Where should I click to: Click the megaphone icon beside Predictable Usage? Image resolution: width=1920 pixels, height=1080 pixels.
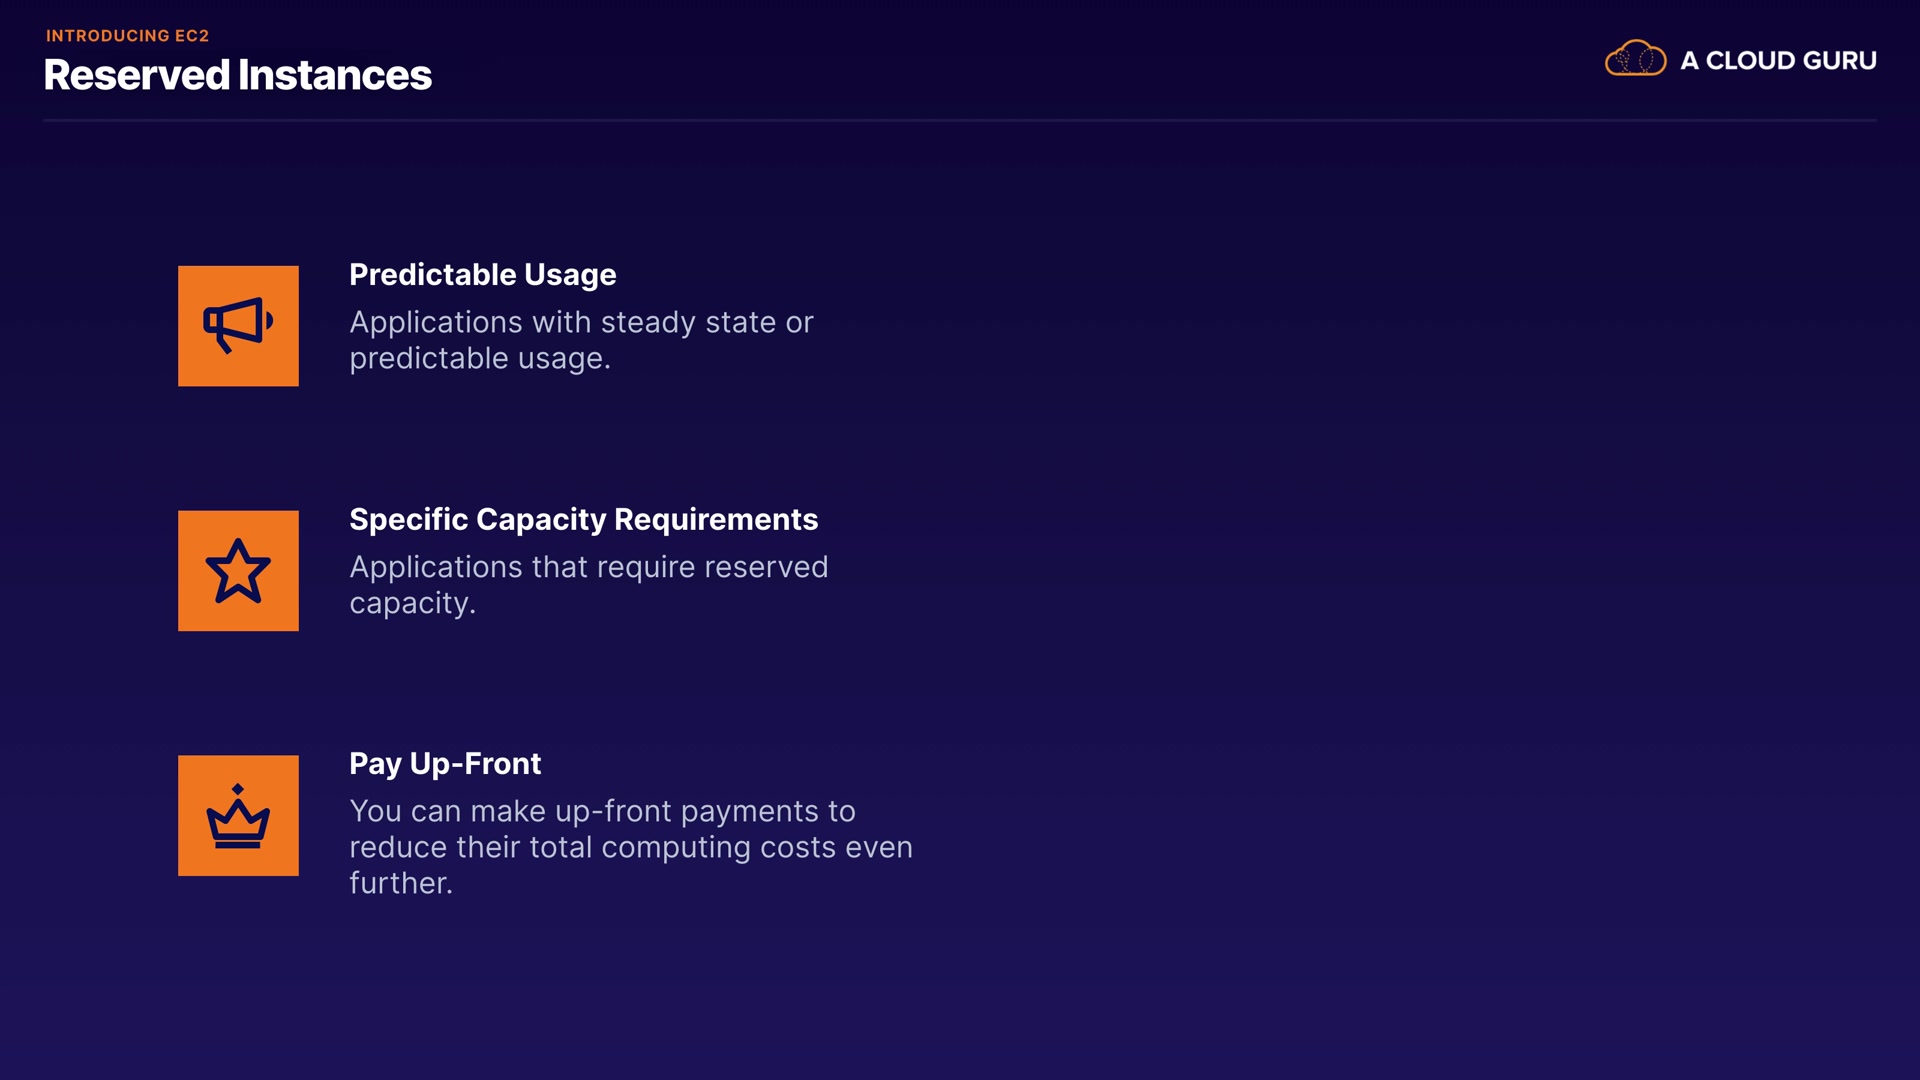coord(238,326)
